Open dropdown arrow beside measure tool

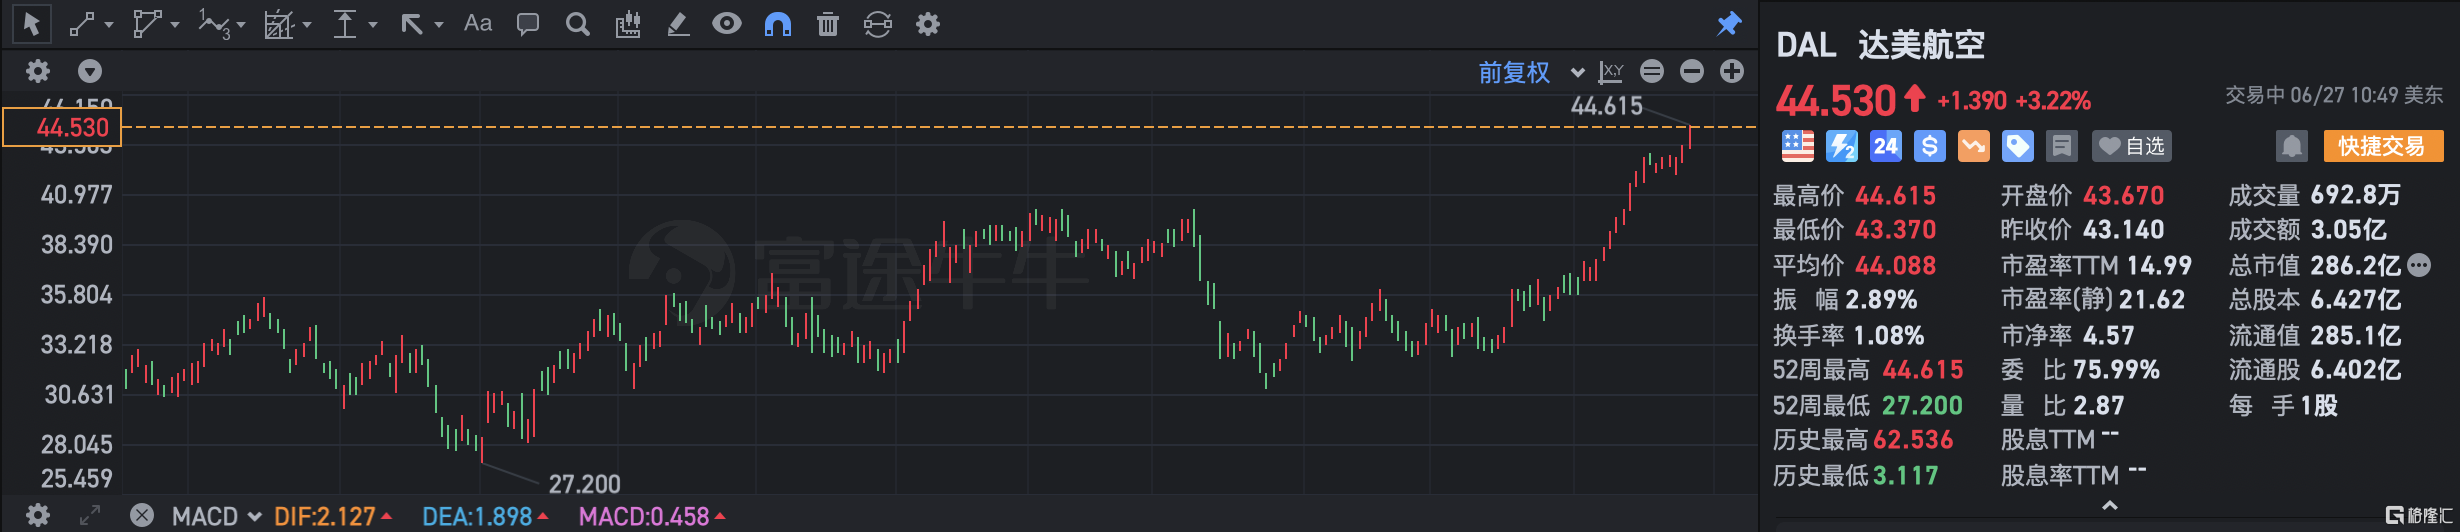coord(373,25)
